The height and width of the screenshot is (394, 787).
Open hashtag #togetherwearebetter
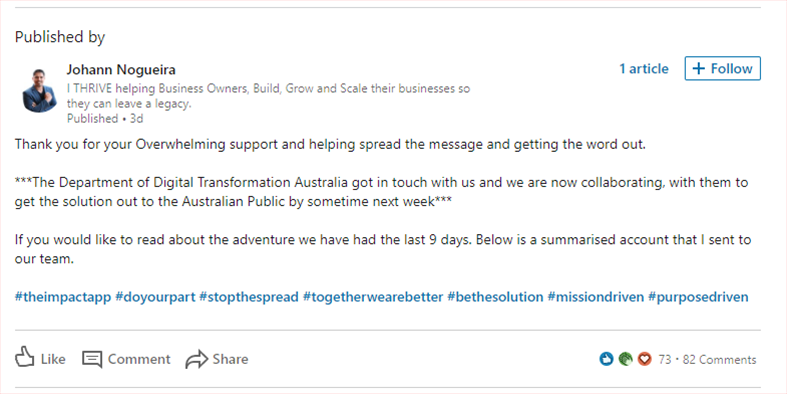[x=373, y=297]
